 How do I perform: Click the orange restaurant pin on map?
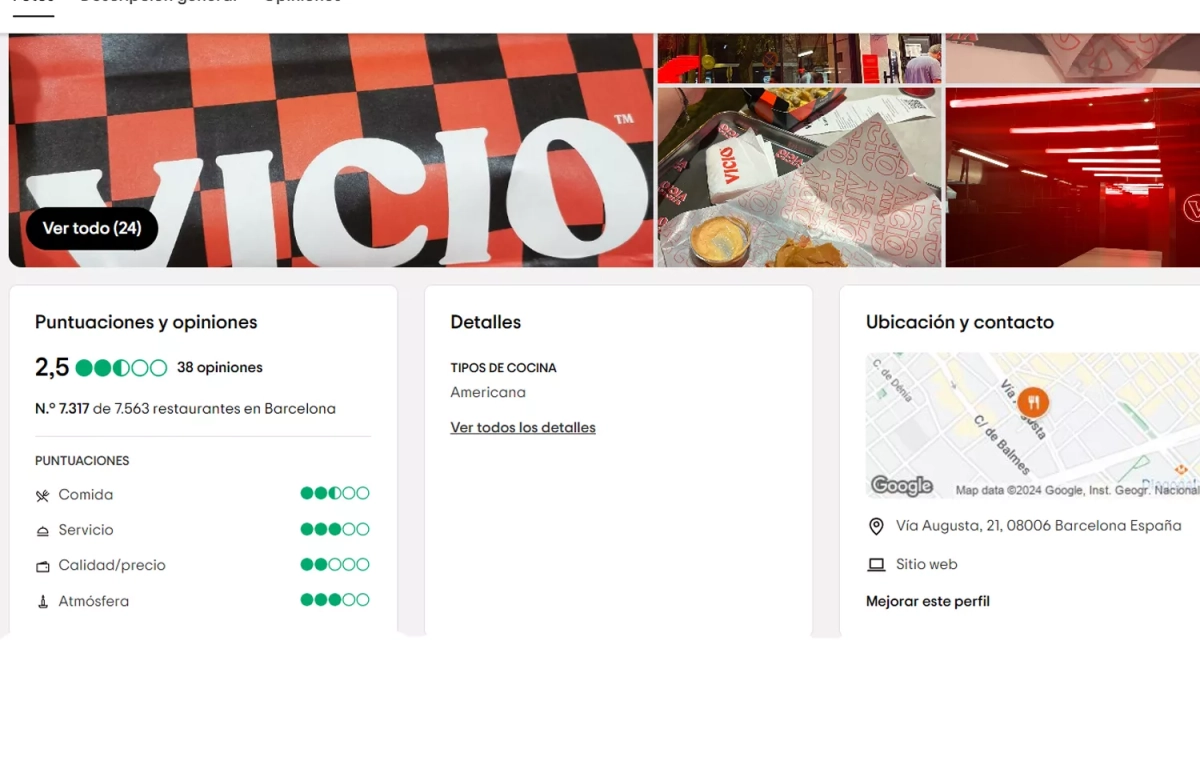point(1033,404)
